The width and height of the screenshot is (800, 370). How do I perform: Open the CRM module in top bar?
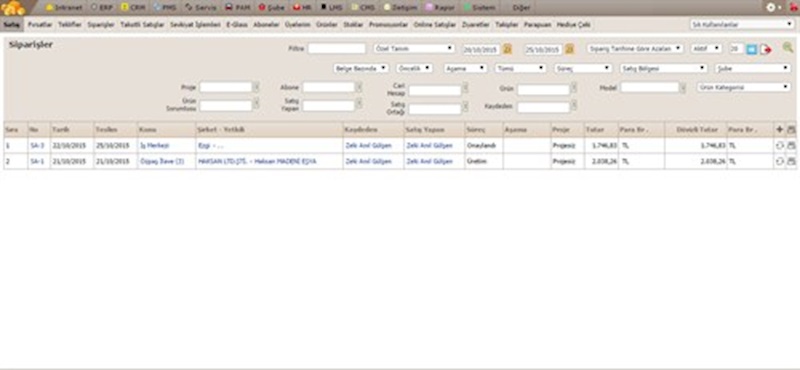[133, 8]
